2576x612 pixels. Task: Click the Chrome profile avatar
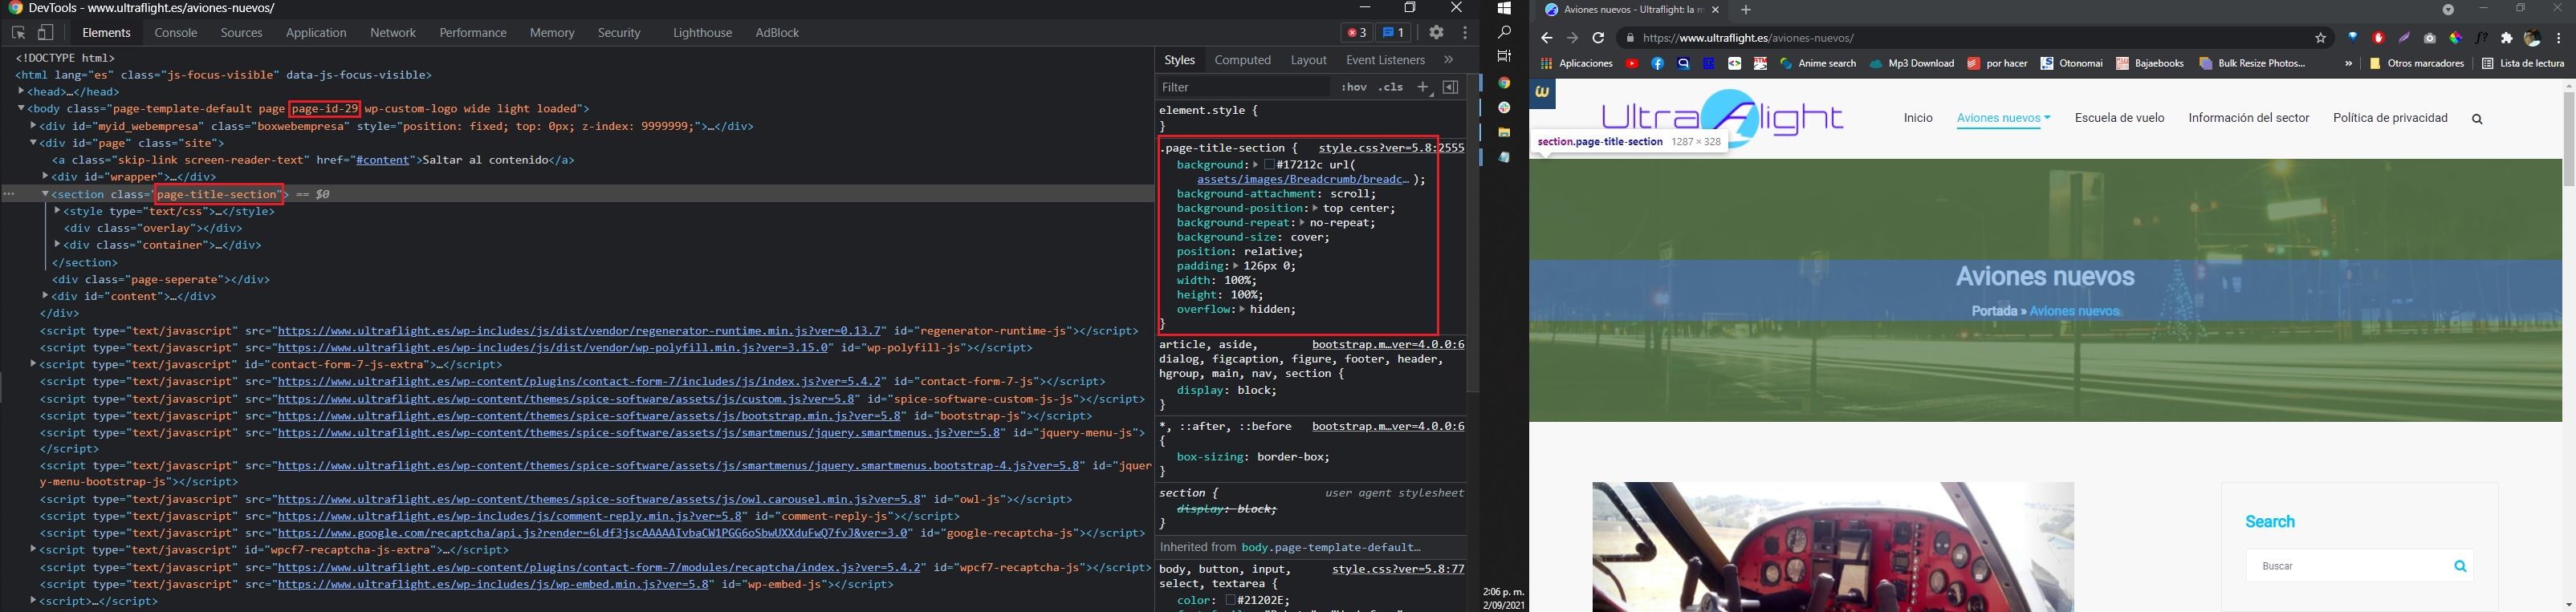pyautogui.click(x=2533, y=39)
